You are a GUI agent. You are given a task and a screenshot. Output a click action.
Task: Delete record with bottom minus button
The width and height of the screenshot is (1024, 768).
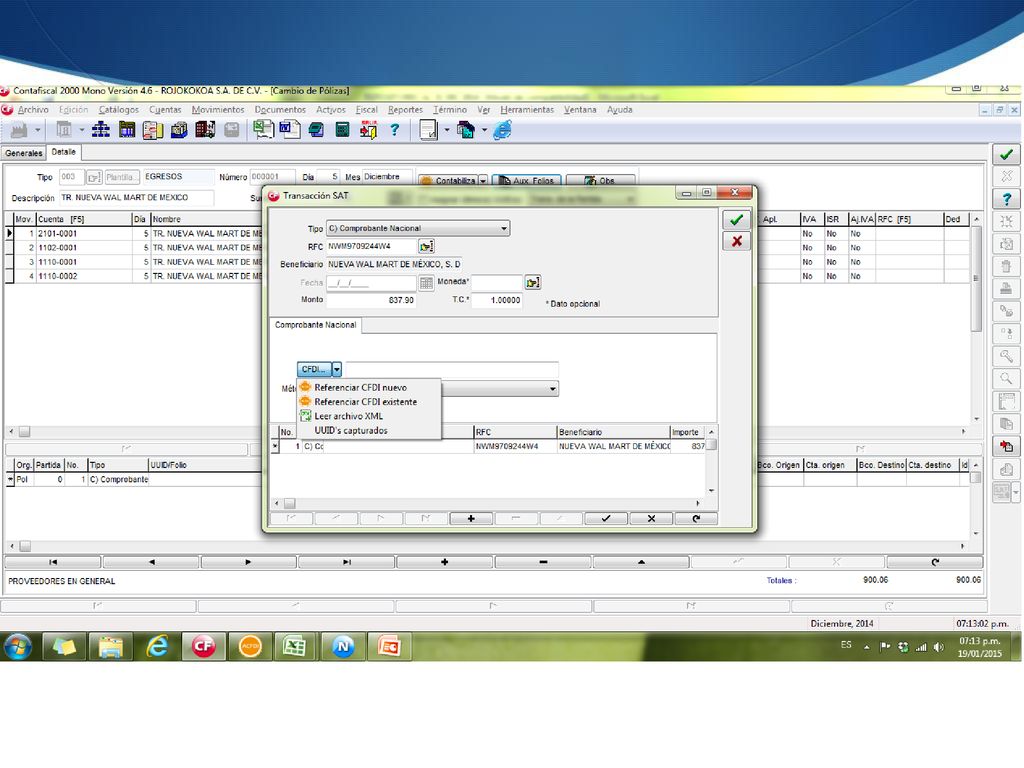pos(543,562)
